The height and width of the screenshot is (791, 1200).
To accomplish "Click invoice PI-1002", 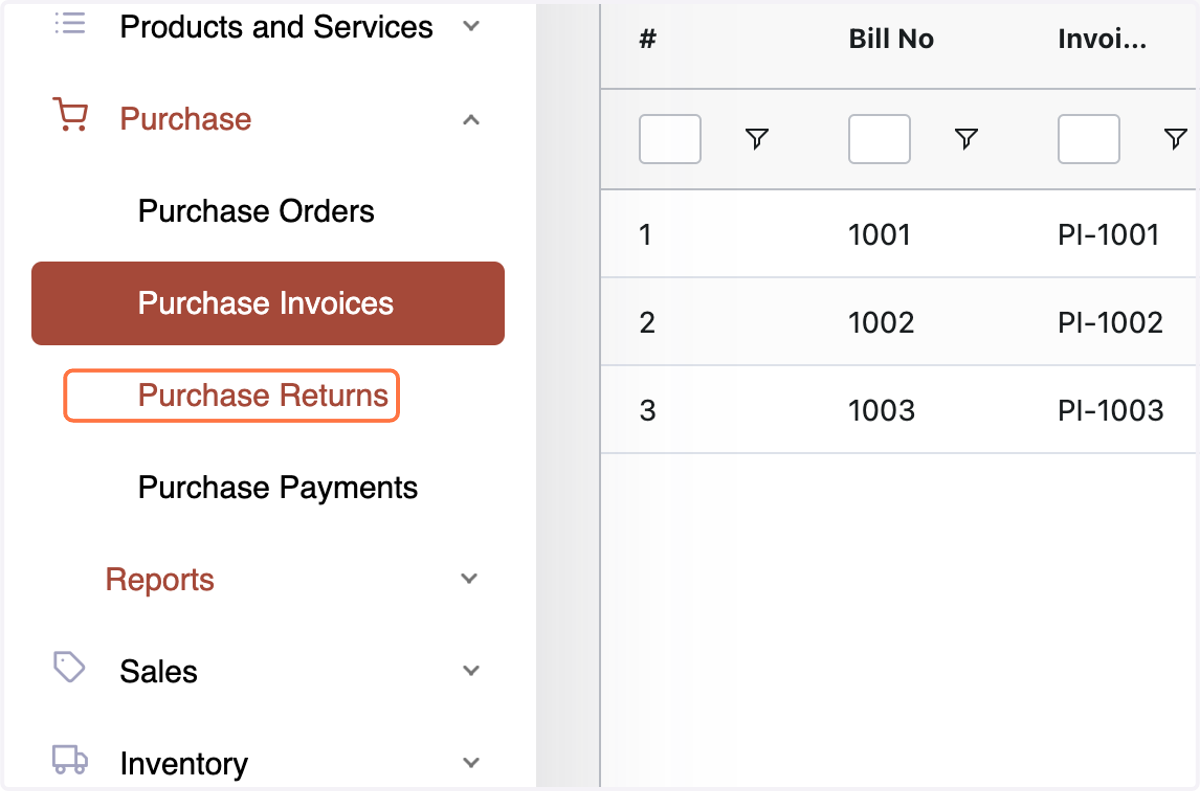I will pos(1111,323).
